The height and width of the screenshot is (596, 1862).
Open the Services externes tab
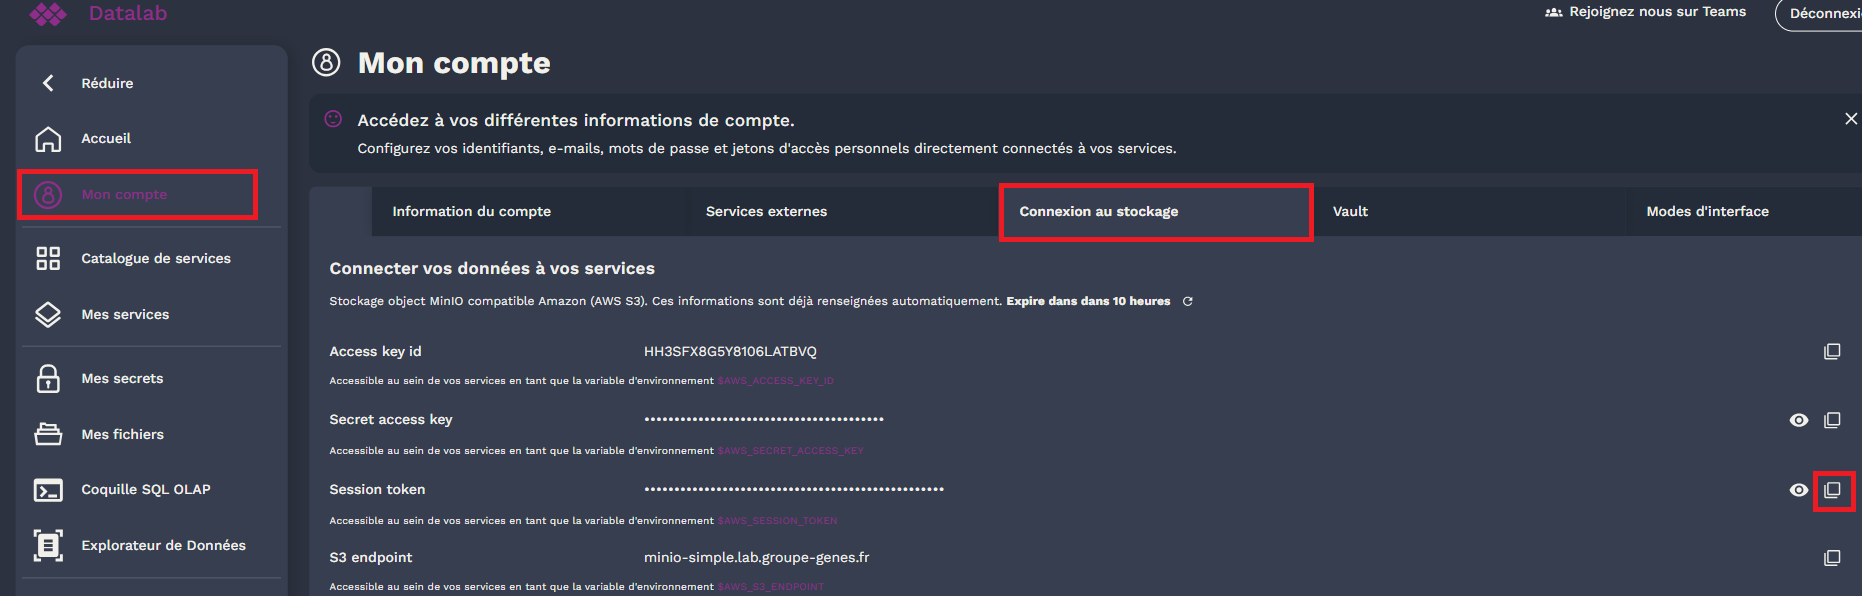point(766,211)
